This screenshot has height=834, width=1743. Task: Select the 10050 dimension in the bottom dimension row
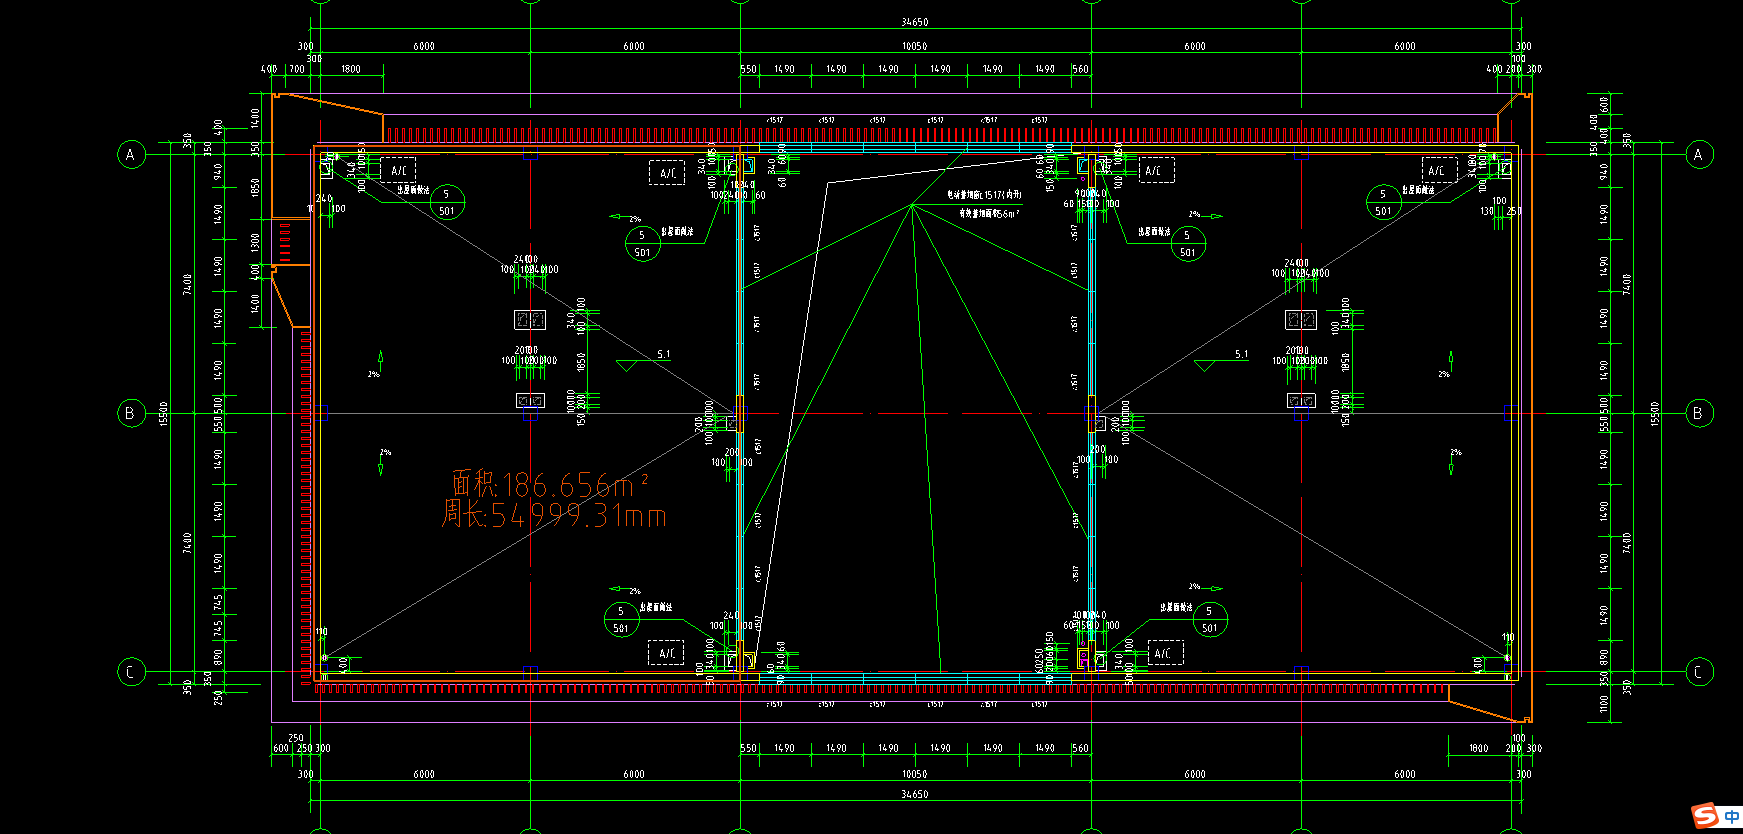click(x=914, y=774)
